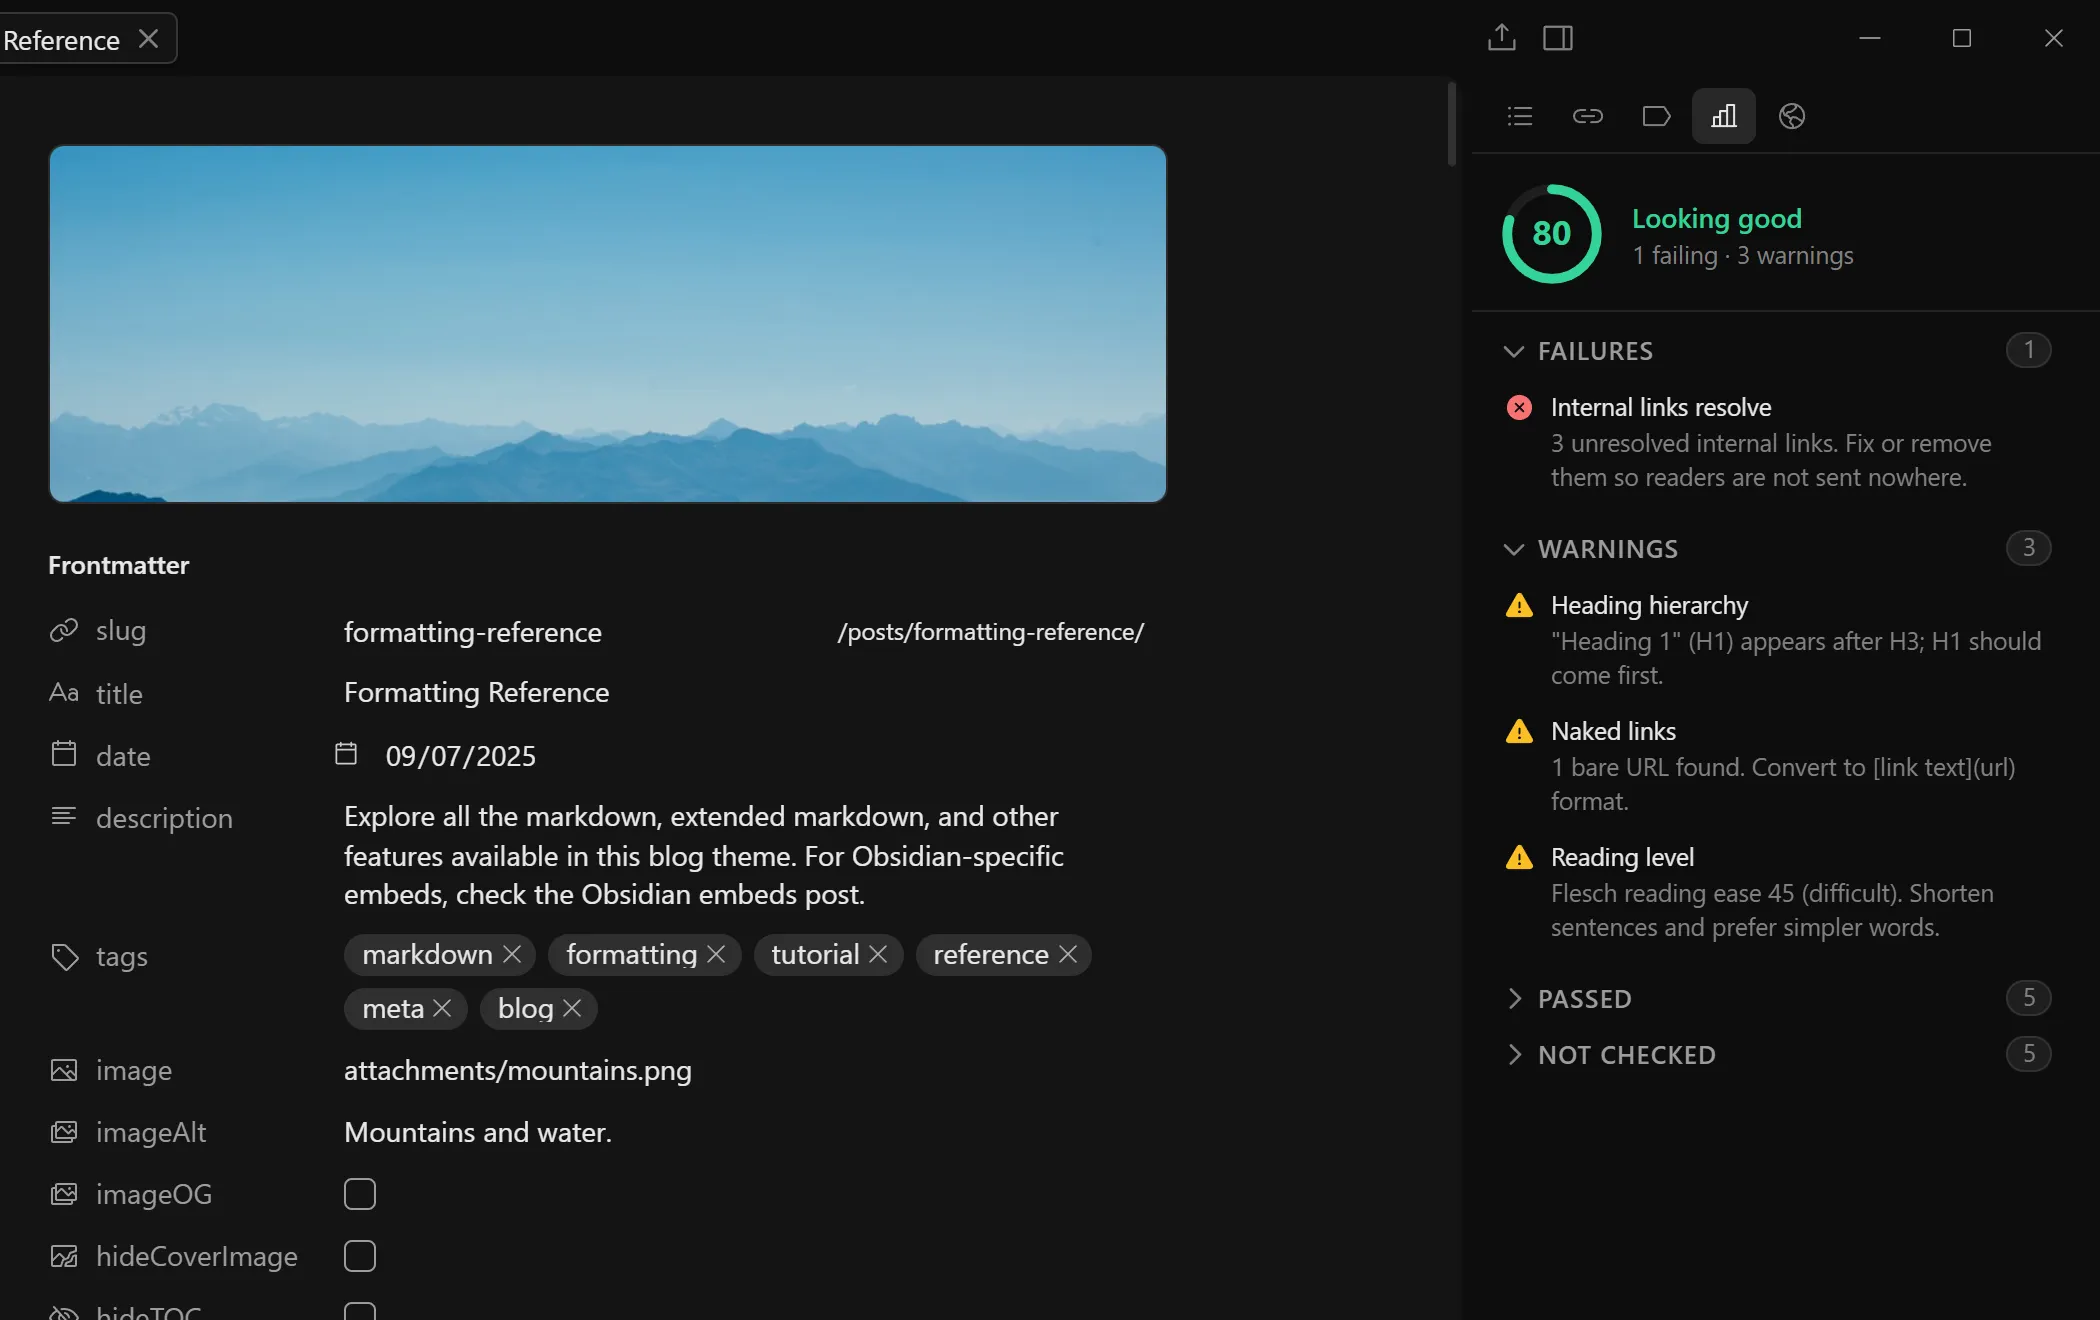Open the Reading level warning

tap(1777, 892)
